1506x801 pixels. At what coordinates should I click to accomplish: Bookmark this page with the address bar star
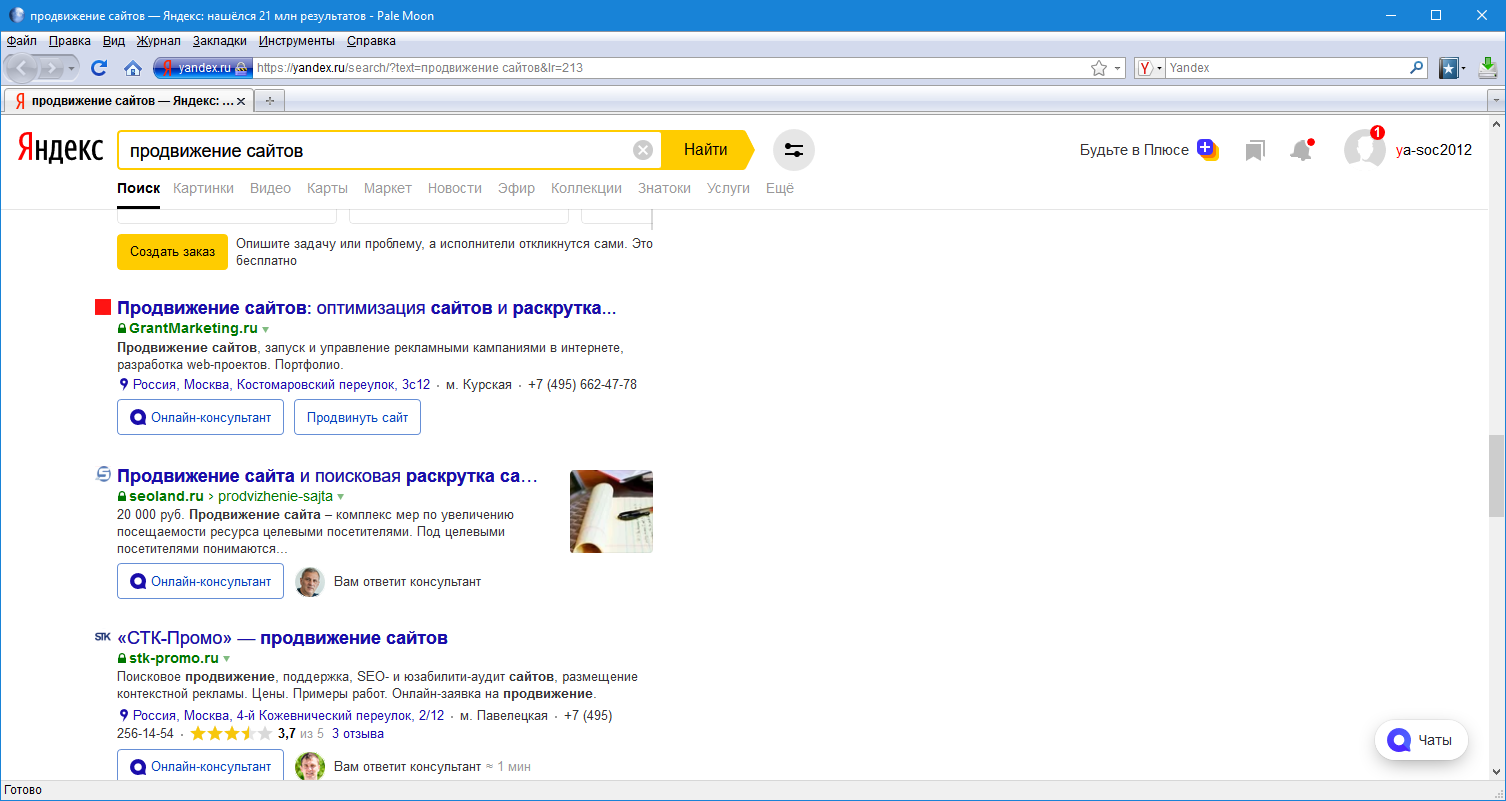1099,68
